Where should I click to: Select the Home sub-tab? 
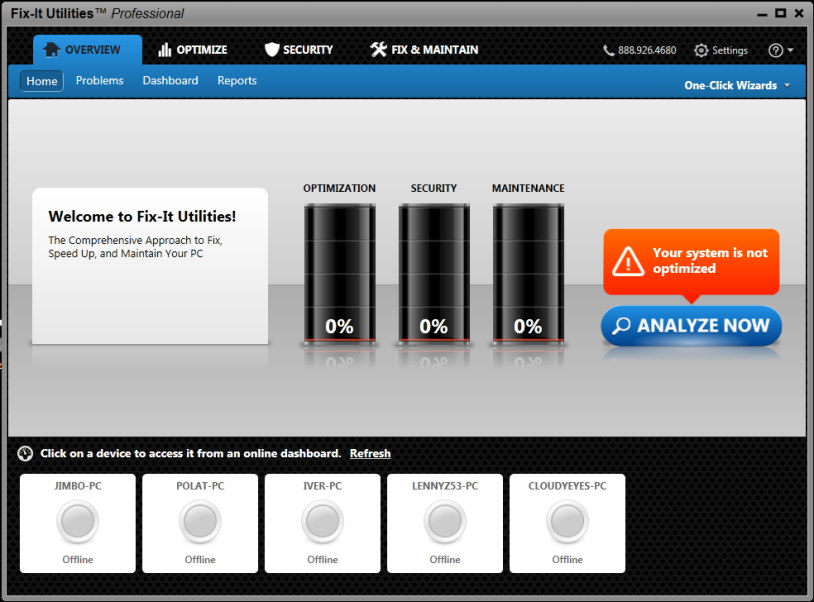(42, 81)
